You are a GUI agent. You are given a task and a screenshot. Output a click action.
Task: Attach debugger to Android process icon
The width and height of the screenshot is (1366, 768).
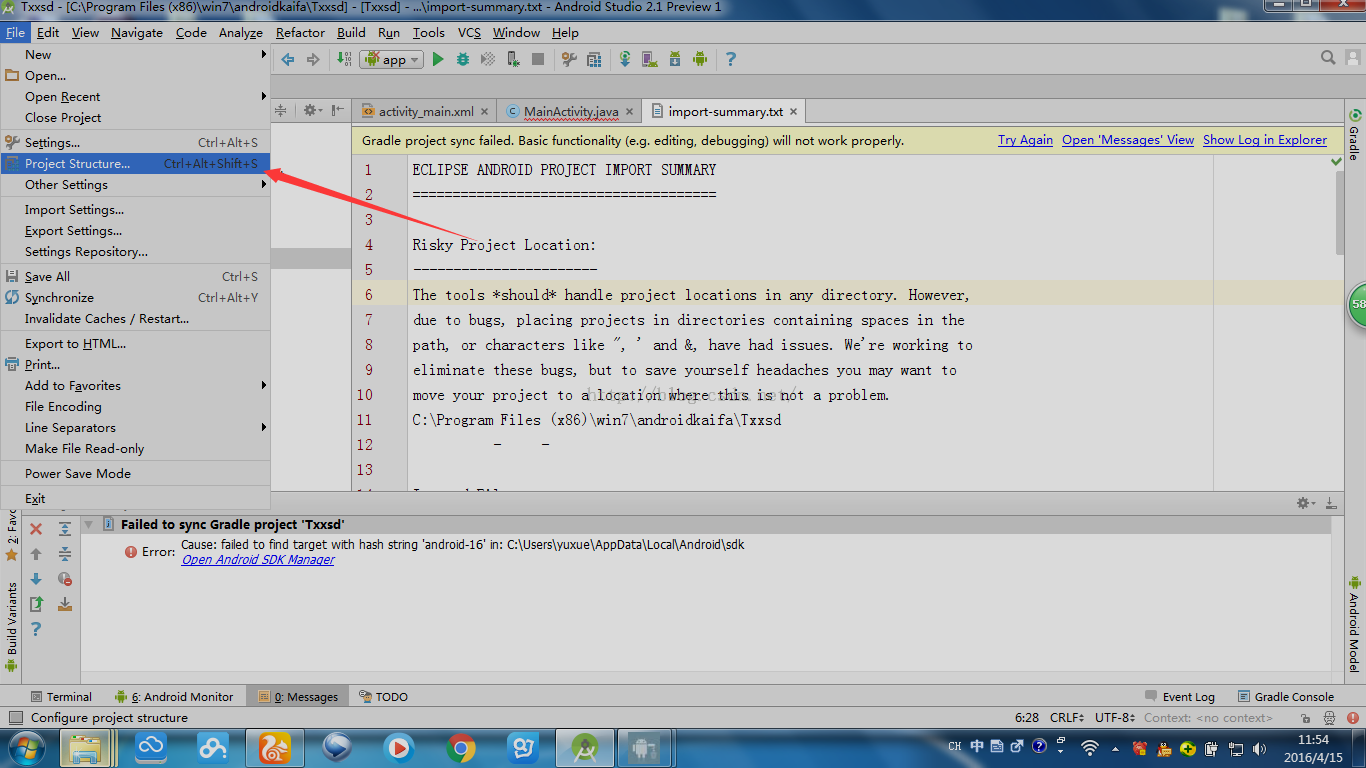tap(513, 60)
